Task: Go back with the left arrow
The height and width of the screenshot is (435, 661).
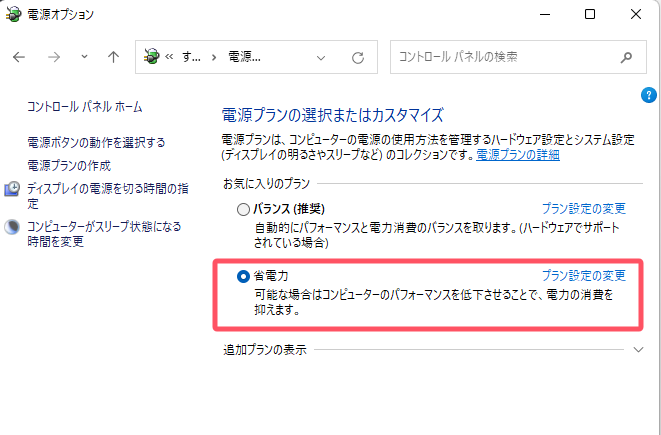Action: click(x=19, y=57)
